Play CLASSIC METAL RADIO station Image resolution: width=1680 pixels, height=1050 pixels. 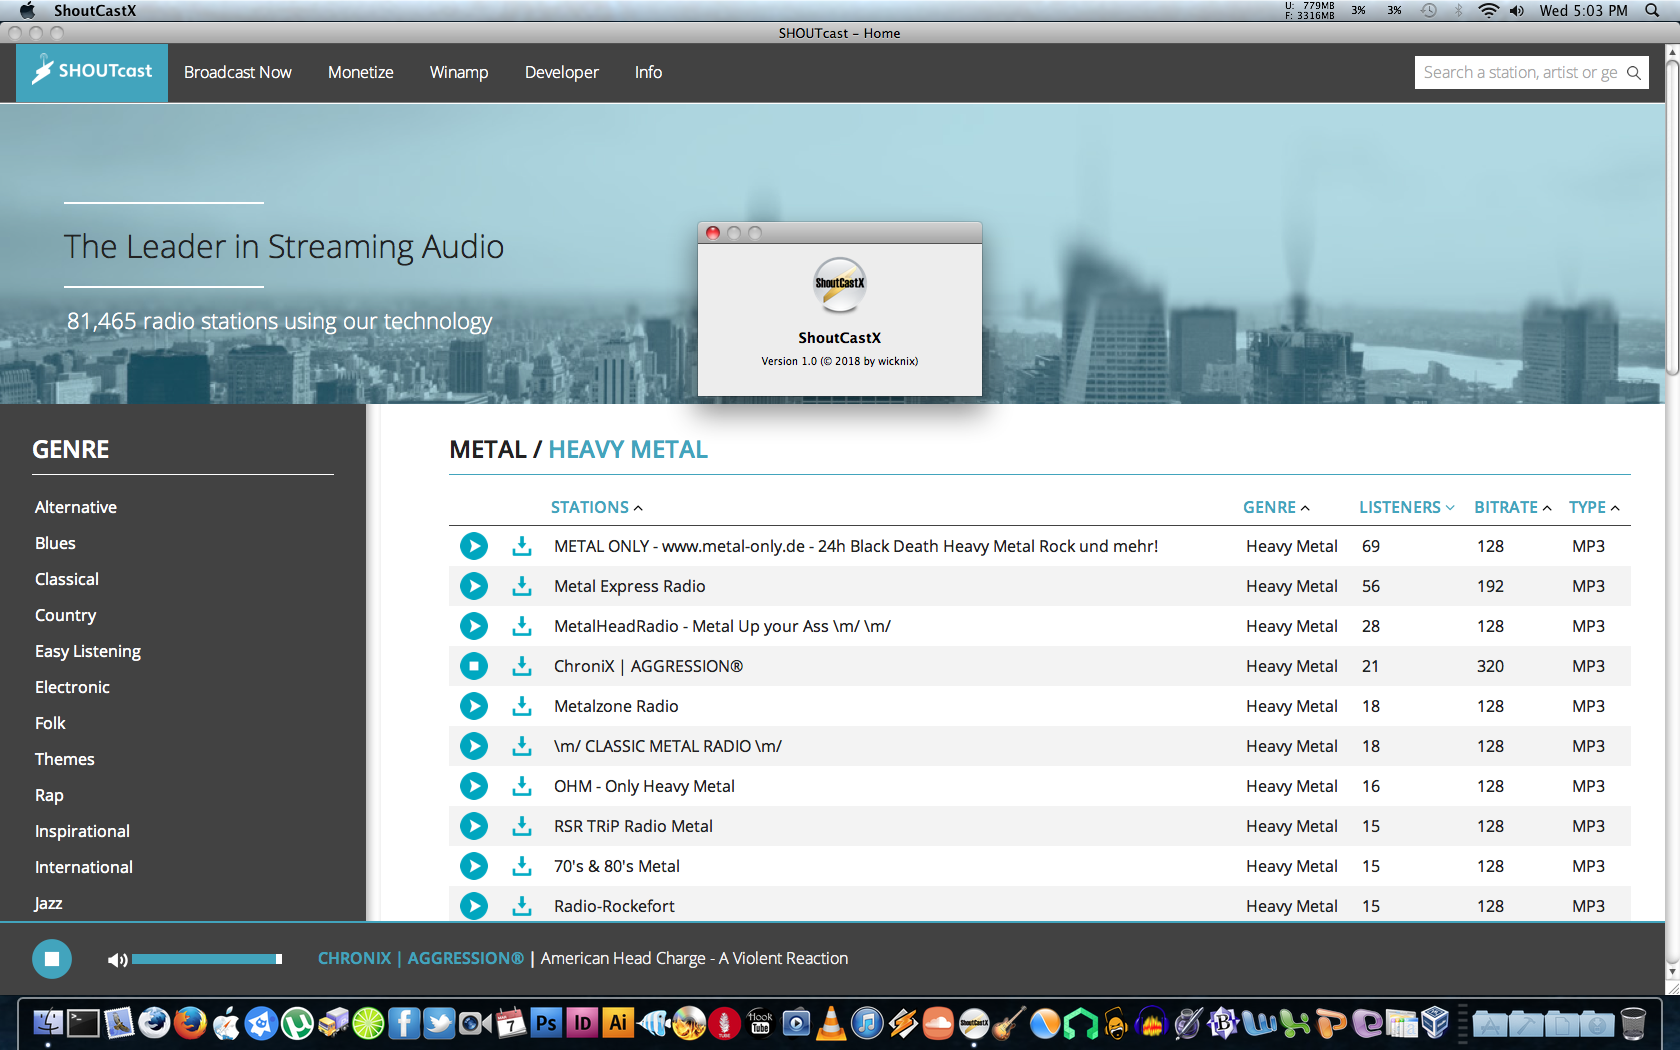(x=473, y=746)
